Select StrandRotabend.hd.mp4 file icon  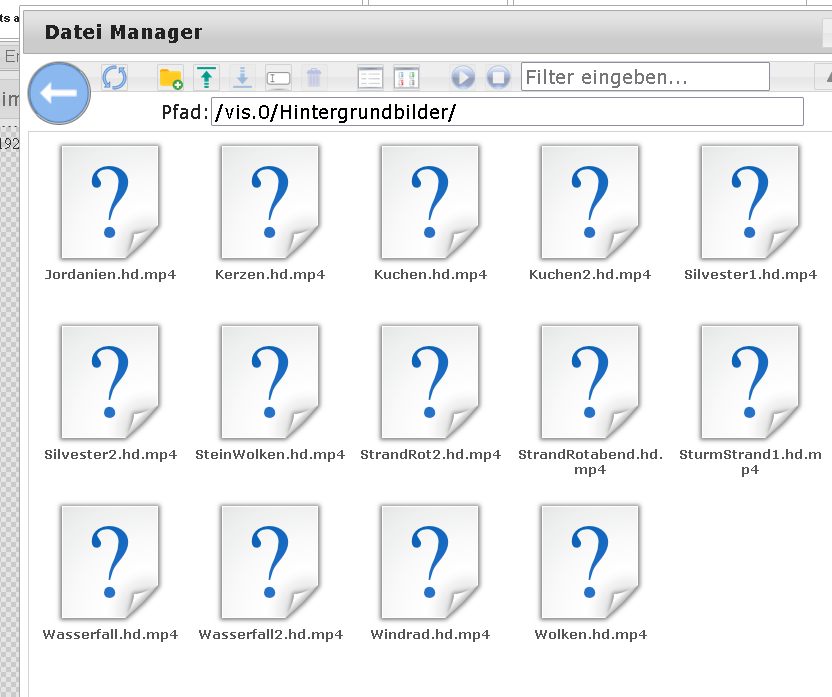tap(590, 382)
